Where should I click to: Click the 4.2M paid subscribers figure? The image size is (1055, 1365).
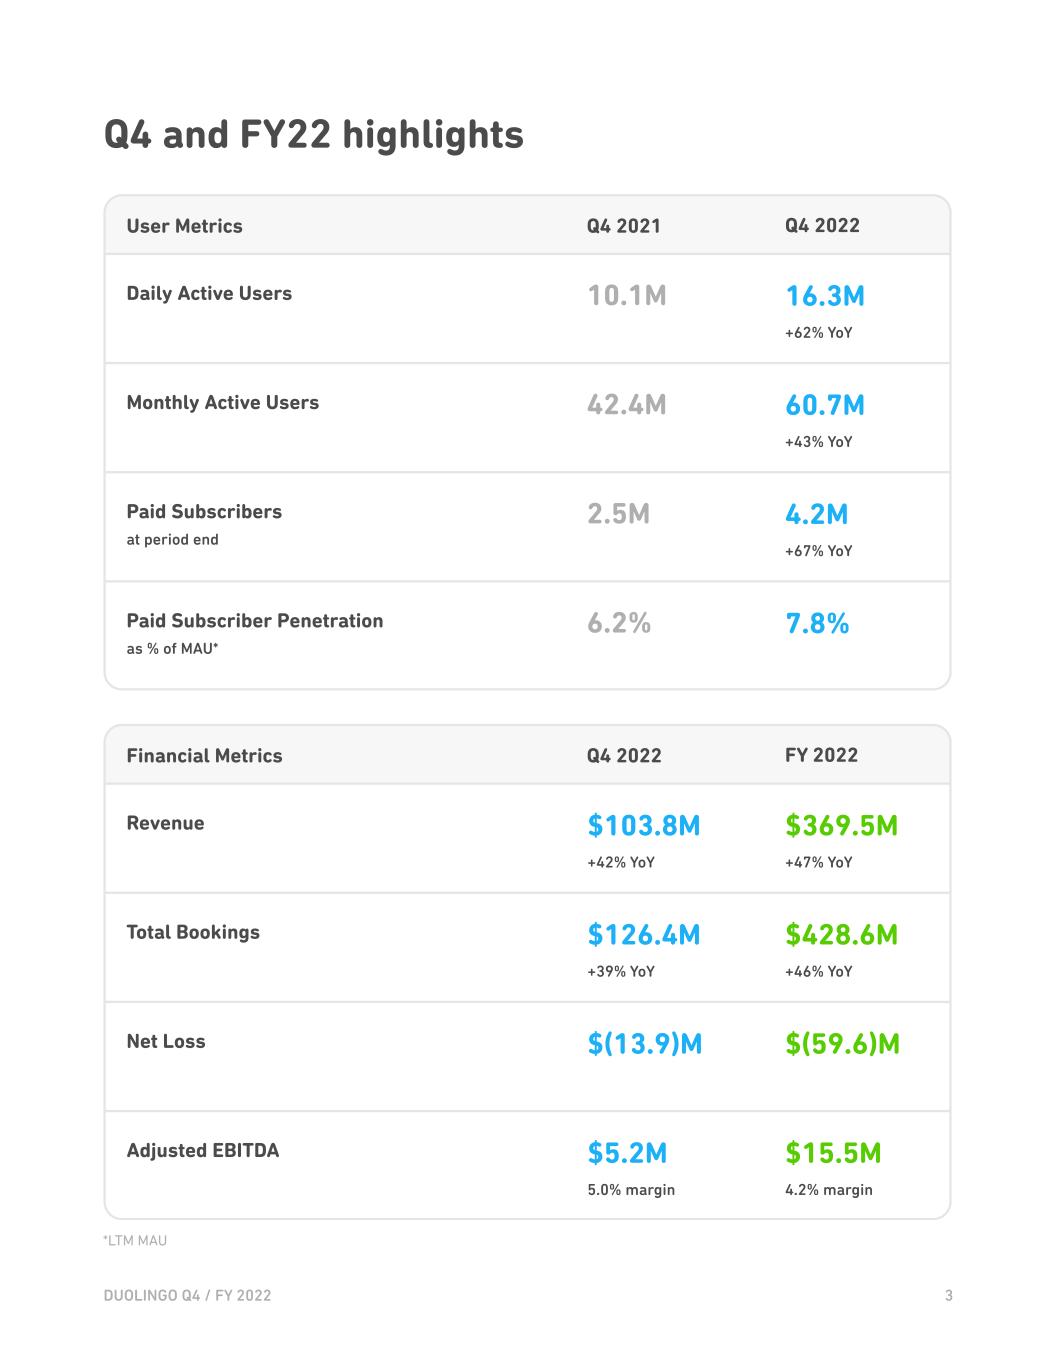point(816,514)
